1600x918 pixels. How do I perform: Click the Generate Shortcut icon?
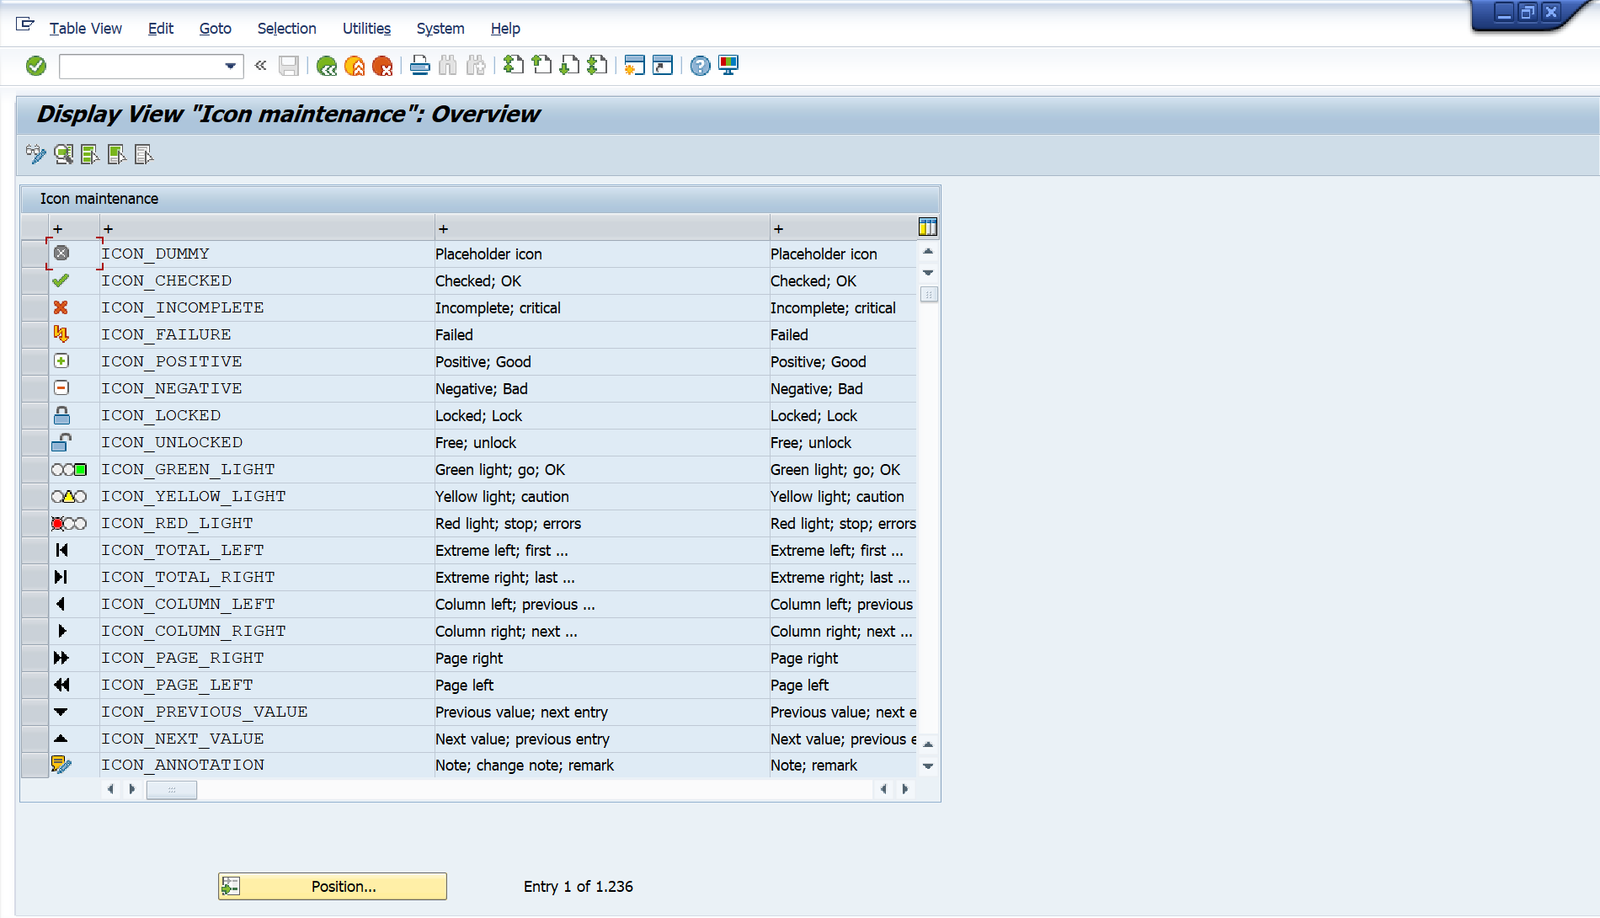(662, 66)
